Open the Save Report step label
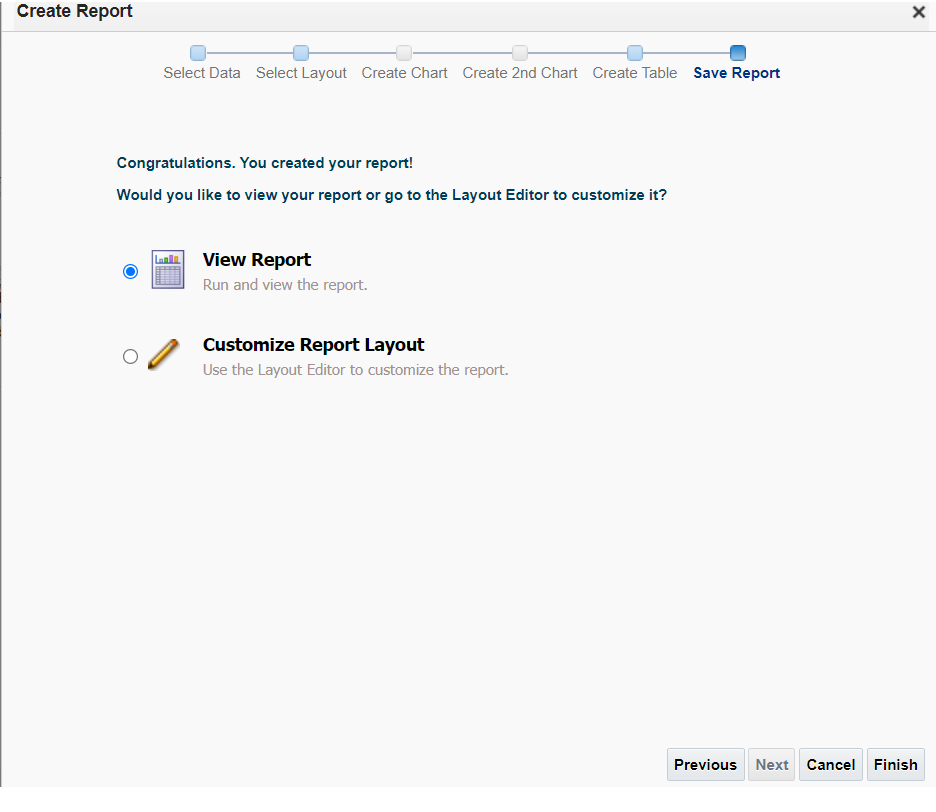Image resolution: width=936 pixels, height=812 pixels. click(x=736, y=72)
